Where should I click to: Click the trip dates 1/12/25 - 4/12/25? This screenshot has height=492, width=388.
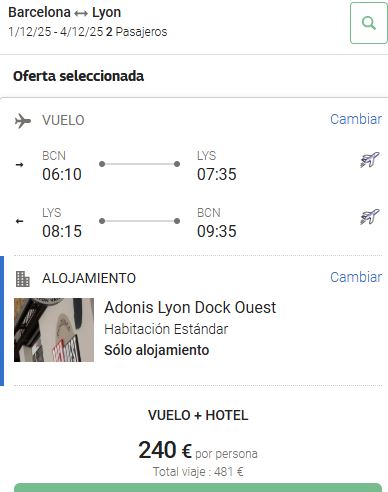coord(56,32)
